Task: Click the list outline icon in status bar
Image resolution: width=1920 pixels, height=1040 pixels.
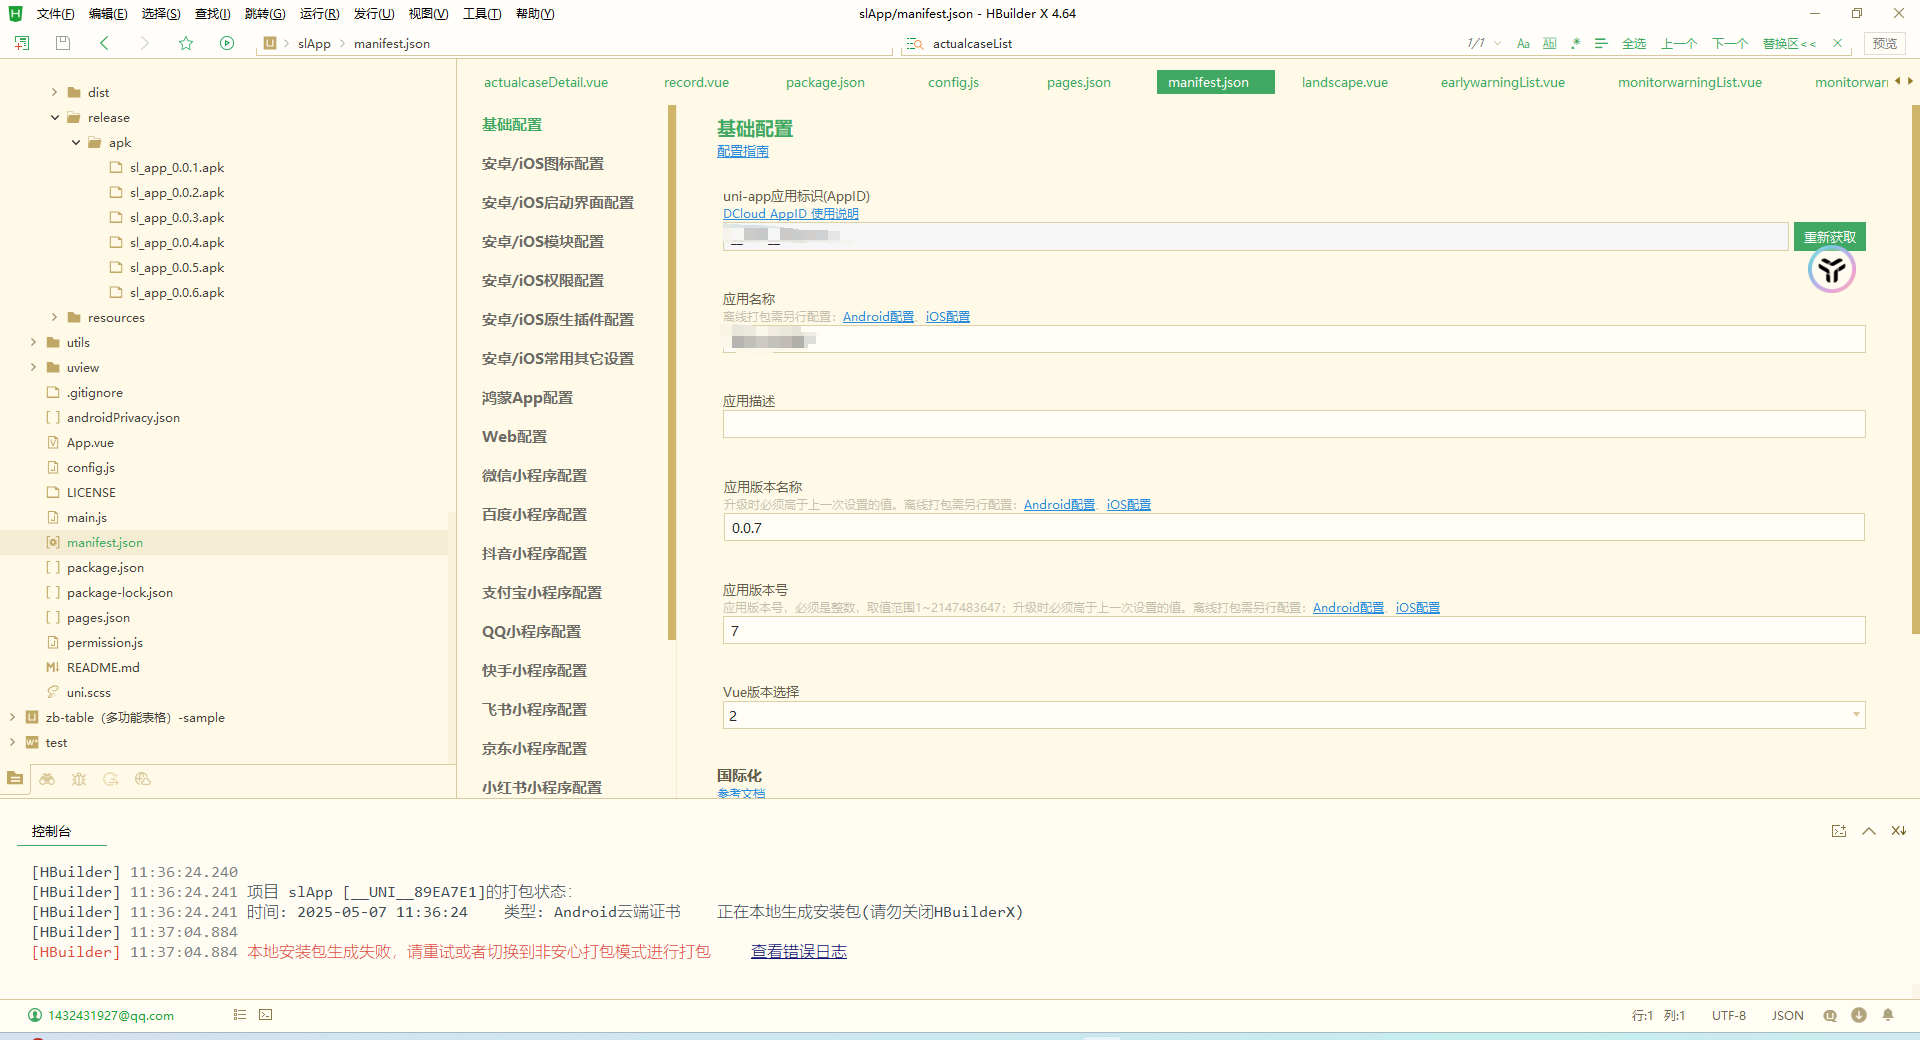Action: tap(240, 1014)
